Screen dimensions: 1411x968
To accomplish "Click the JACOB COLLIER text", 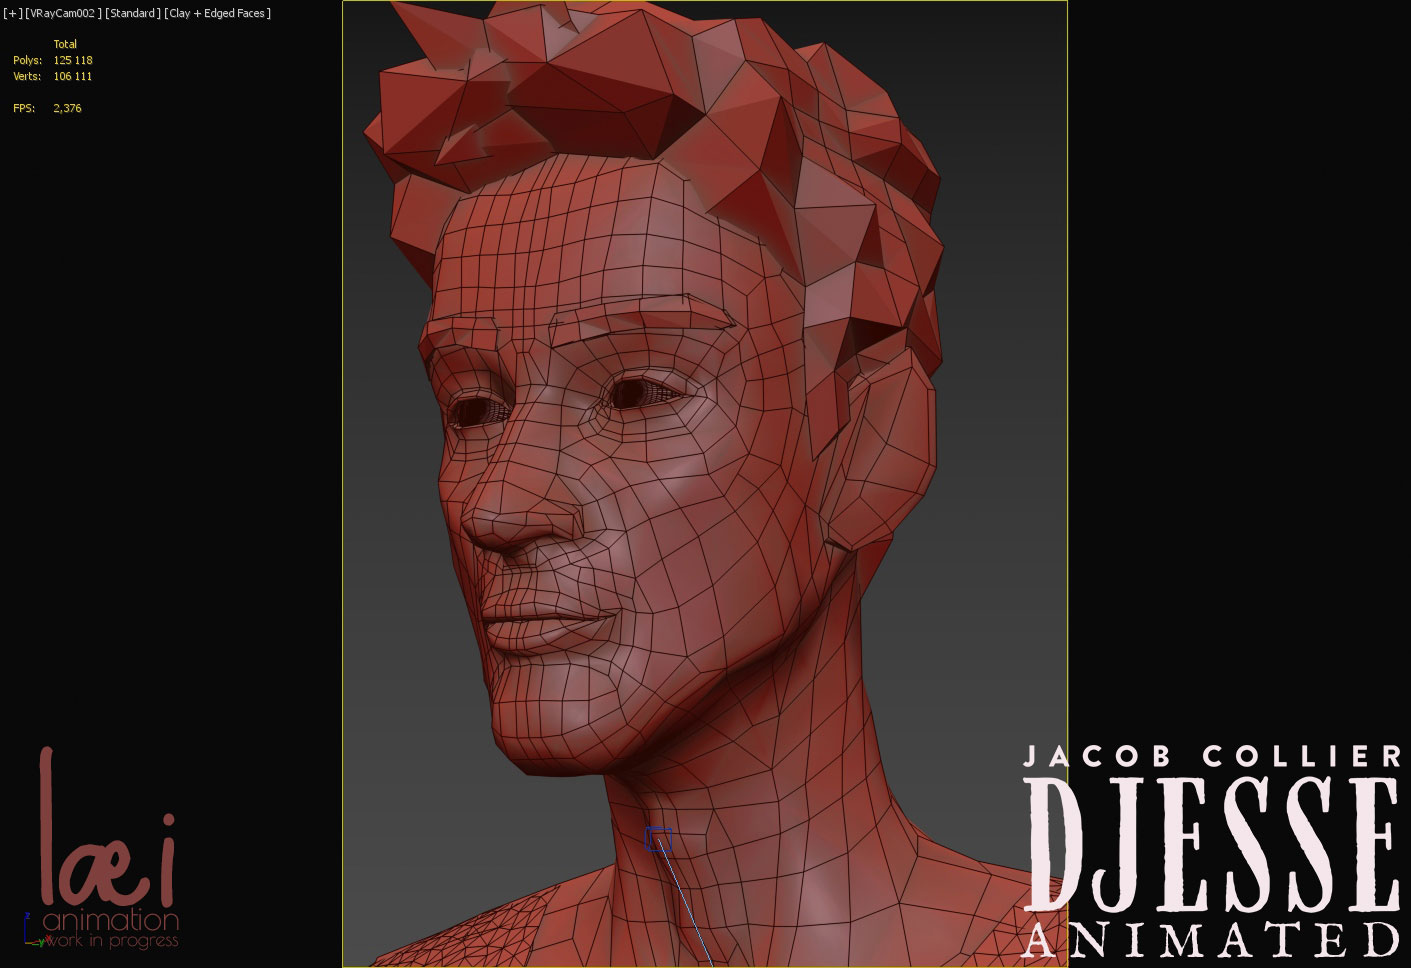I will tap(1211, 756).
